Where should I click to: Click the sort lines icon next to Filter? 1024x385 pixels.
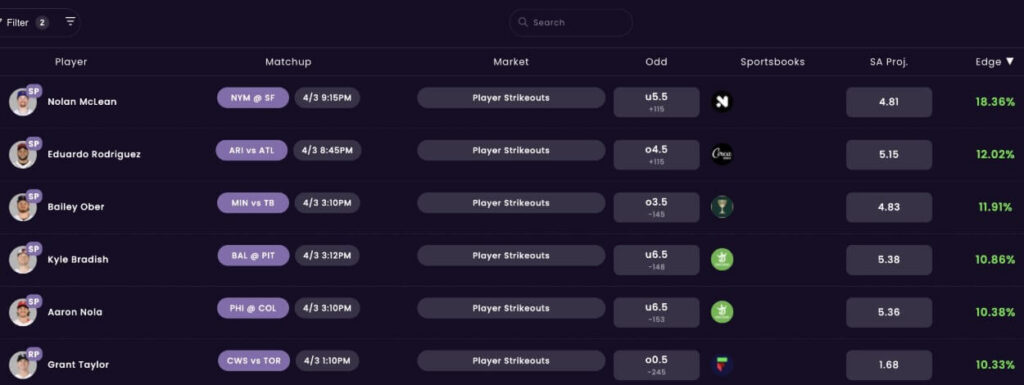[71, 22]
